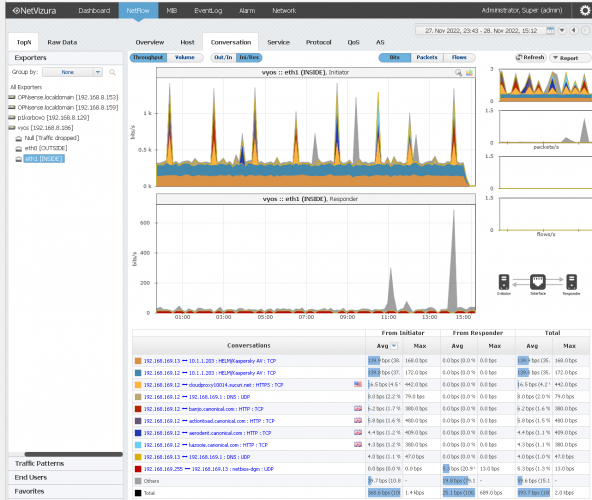The height and width of the screenshot is (500, 592).
Task: Switch chart to Volume mode
Action: 185,57
